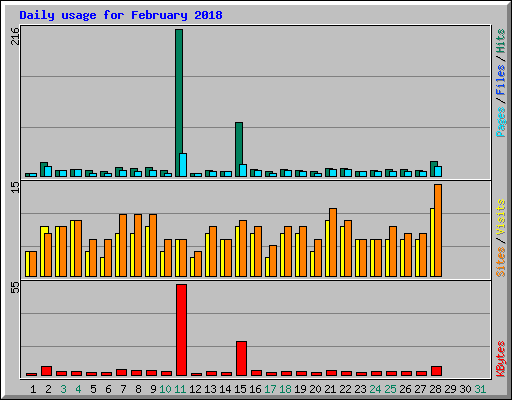
Task: Click the red KBytes bar for day 15
Action: 241,358
